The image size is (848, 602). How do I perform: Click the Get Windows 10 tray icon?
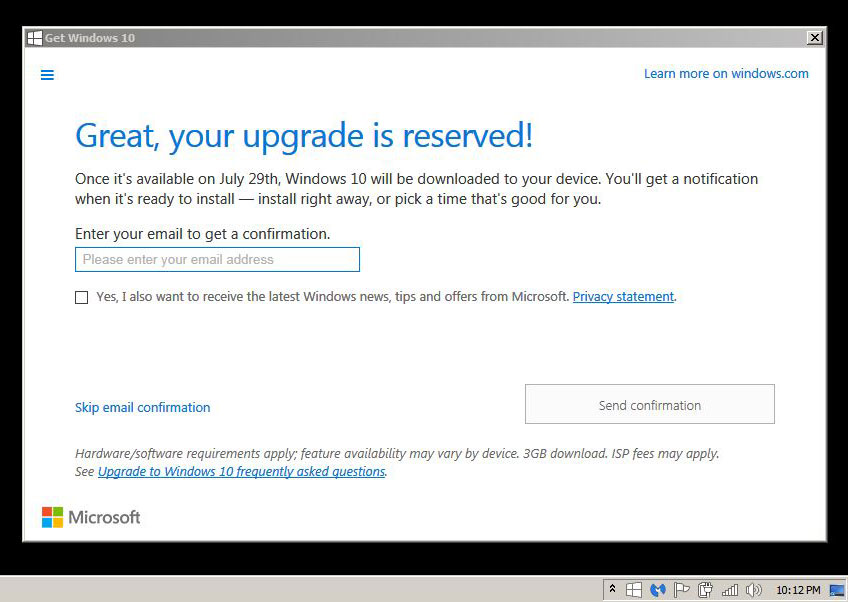(634, 590)
